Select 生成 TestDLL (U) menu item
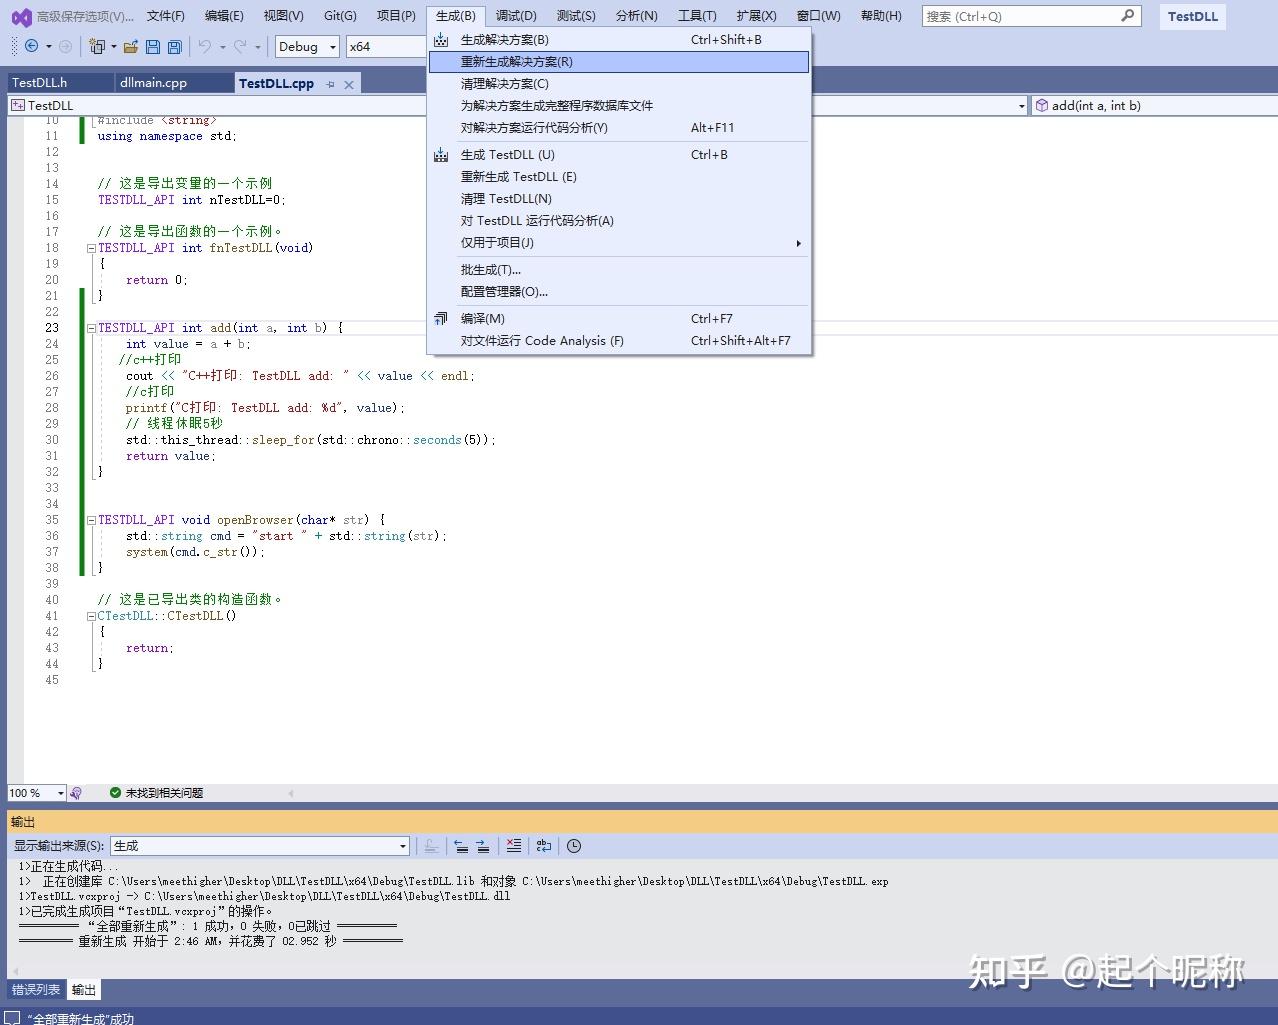Viewport: 1278px width, 1025px height. (619, 155)
